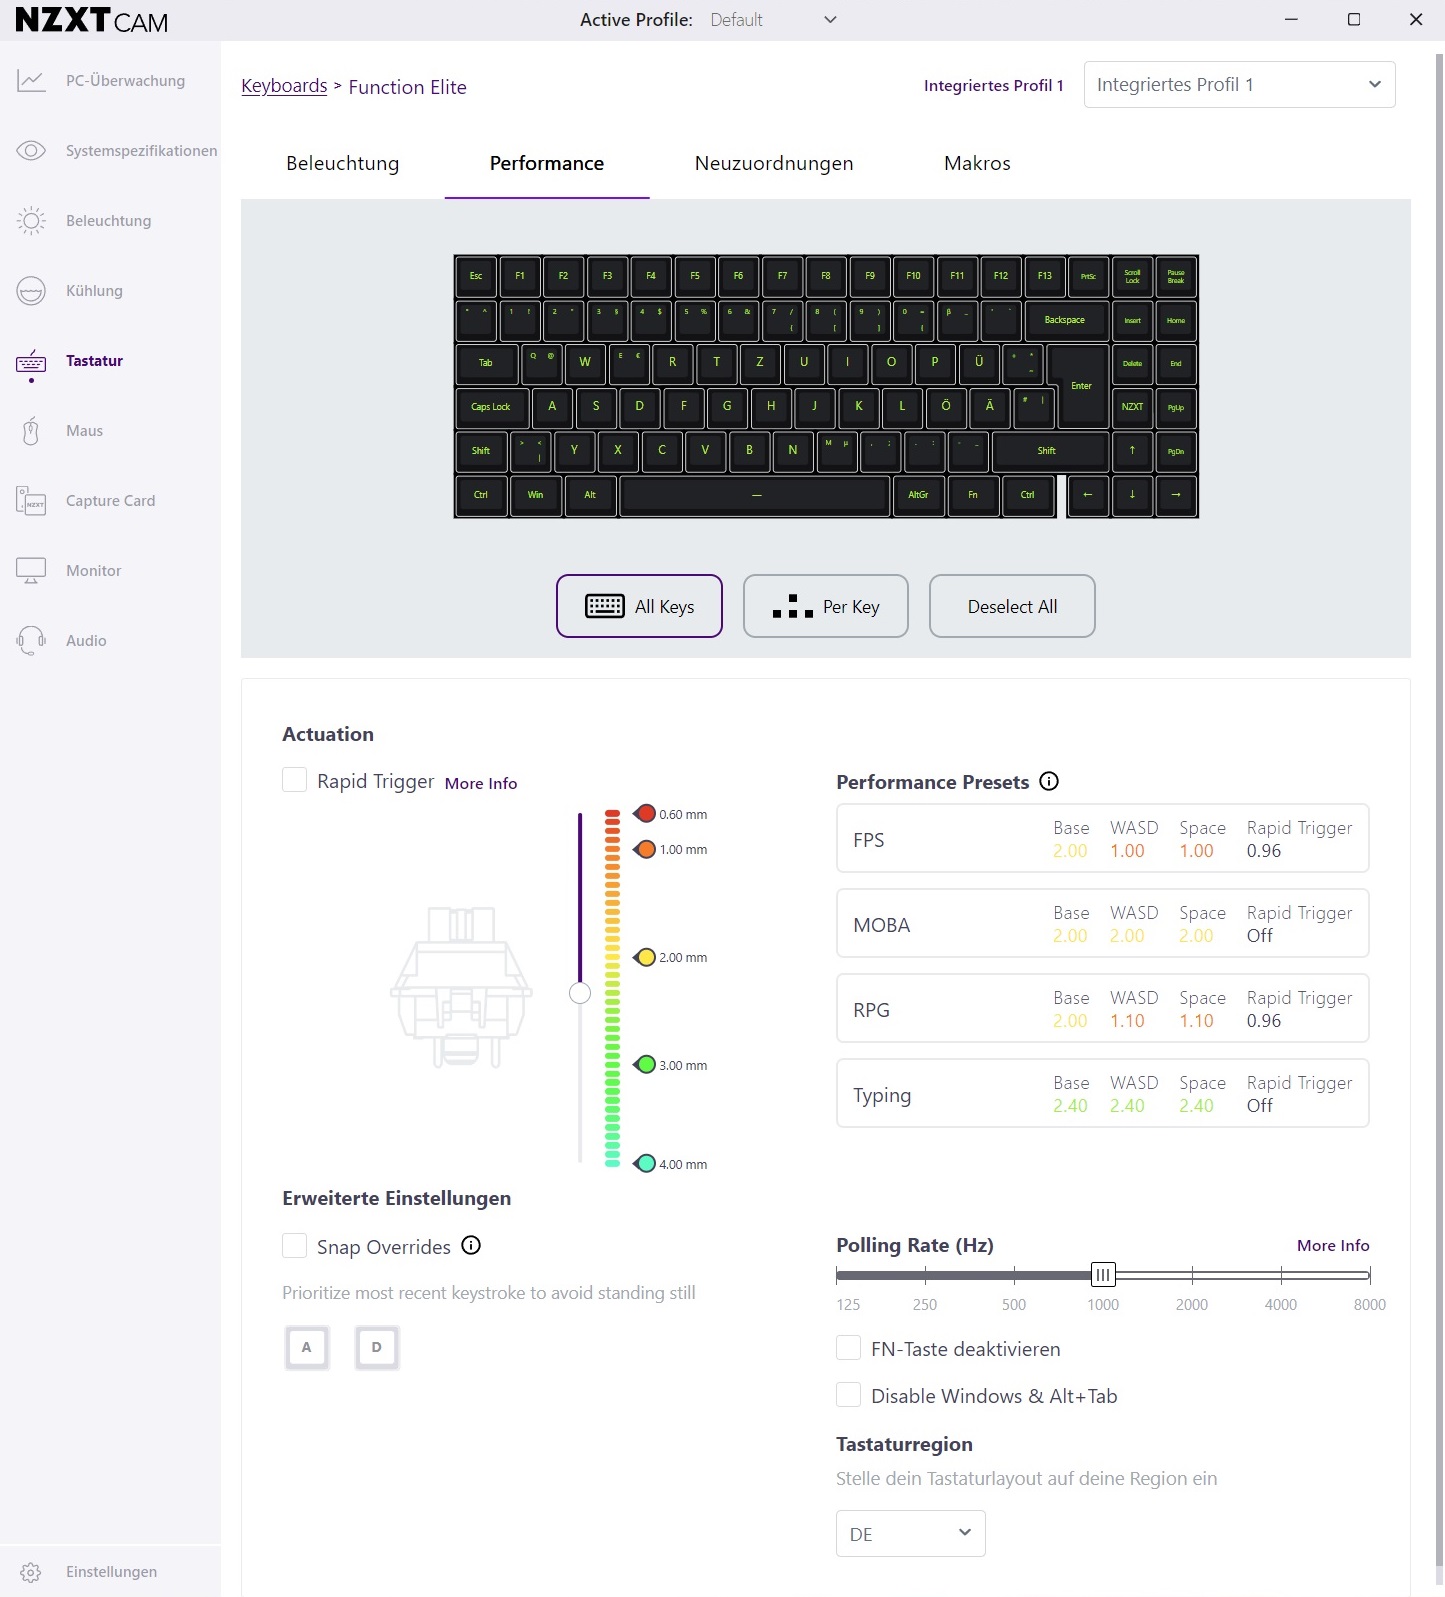The image size is (1445, 1597).
Task: Click the Integriertes Profil 1 label text
Action: [993, 86]
